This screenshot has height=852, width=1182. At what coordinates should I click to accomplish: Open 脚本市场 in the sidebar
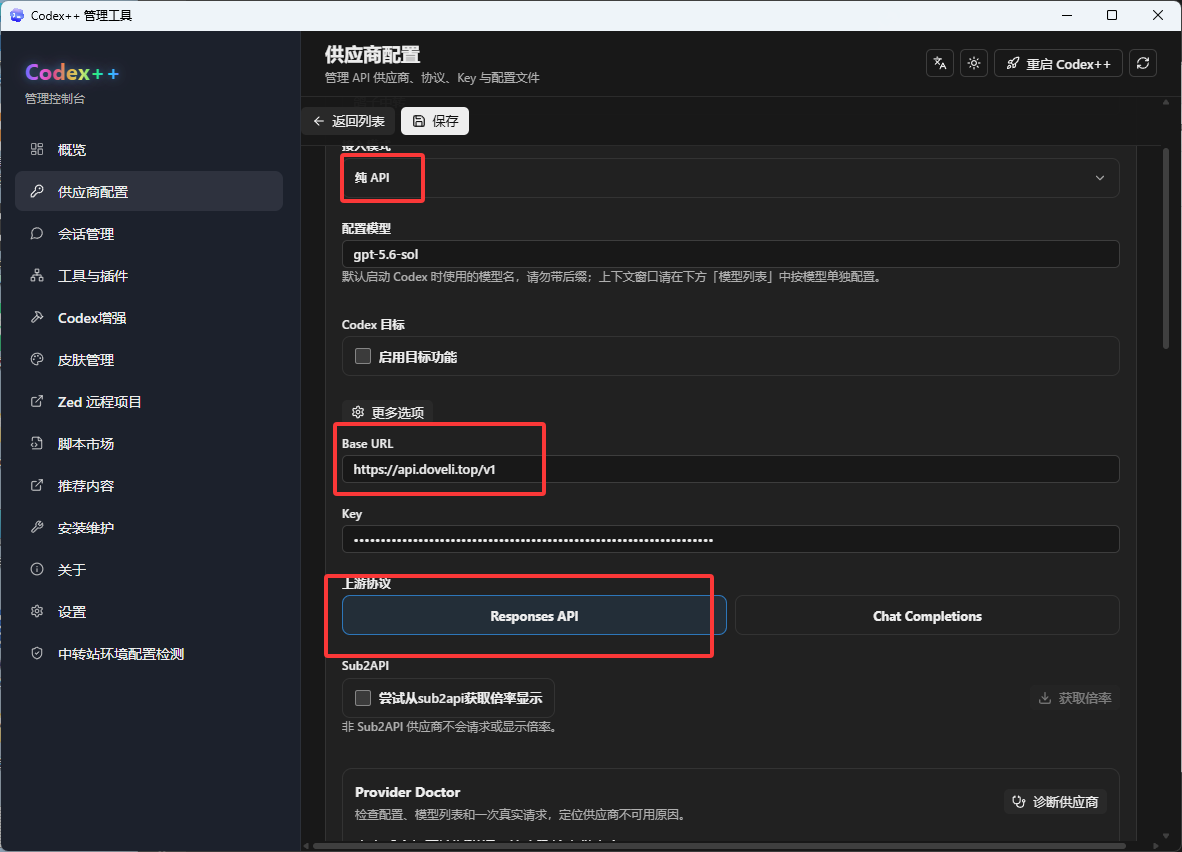point(149,443)
